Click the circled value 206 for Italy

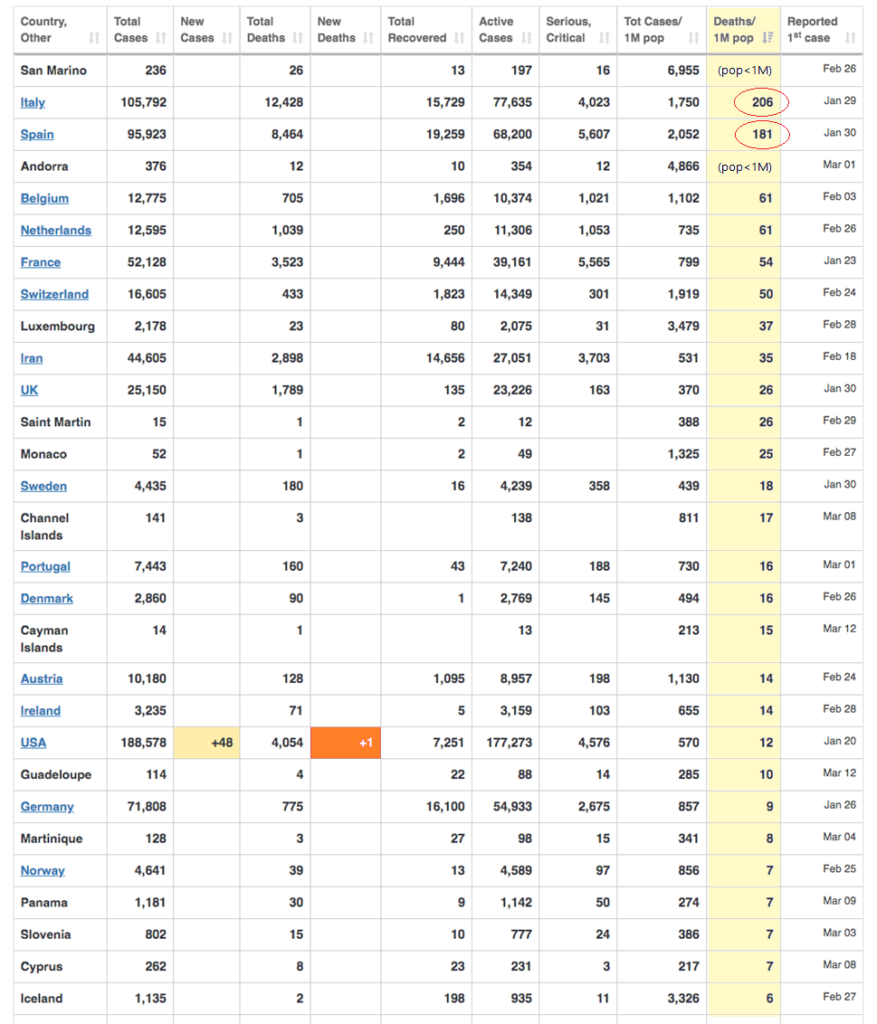click(762, 103)
